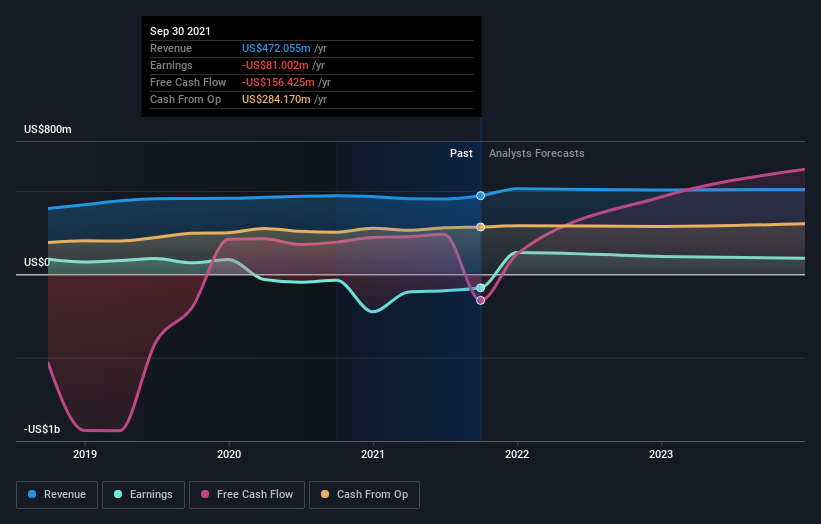
Task: Toggle the Earnings legend button
Action: (143, 495)
